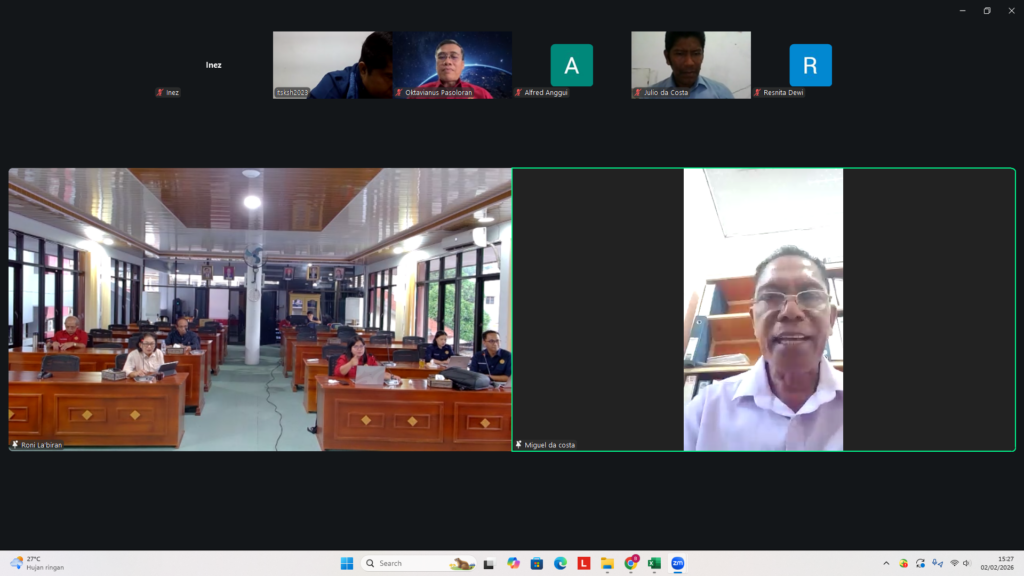This screenshot has height=576, width=1024.
Task: Open the clock and date flyout
Action: 1000,563
